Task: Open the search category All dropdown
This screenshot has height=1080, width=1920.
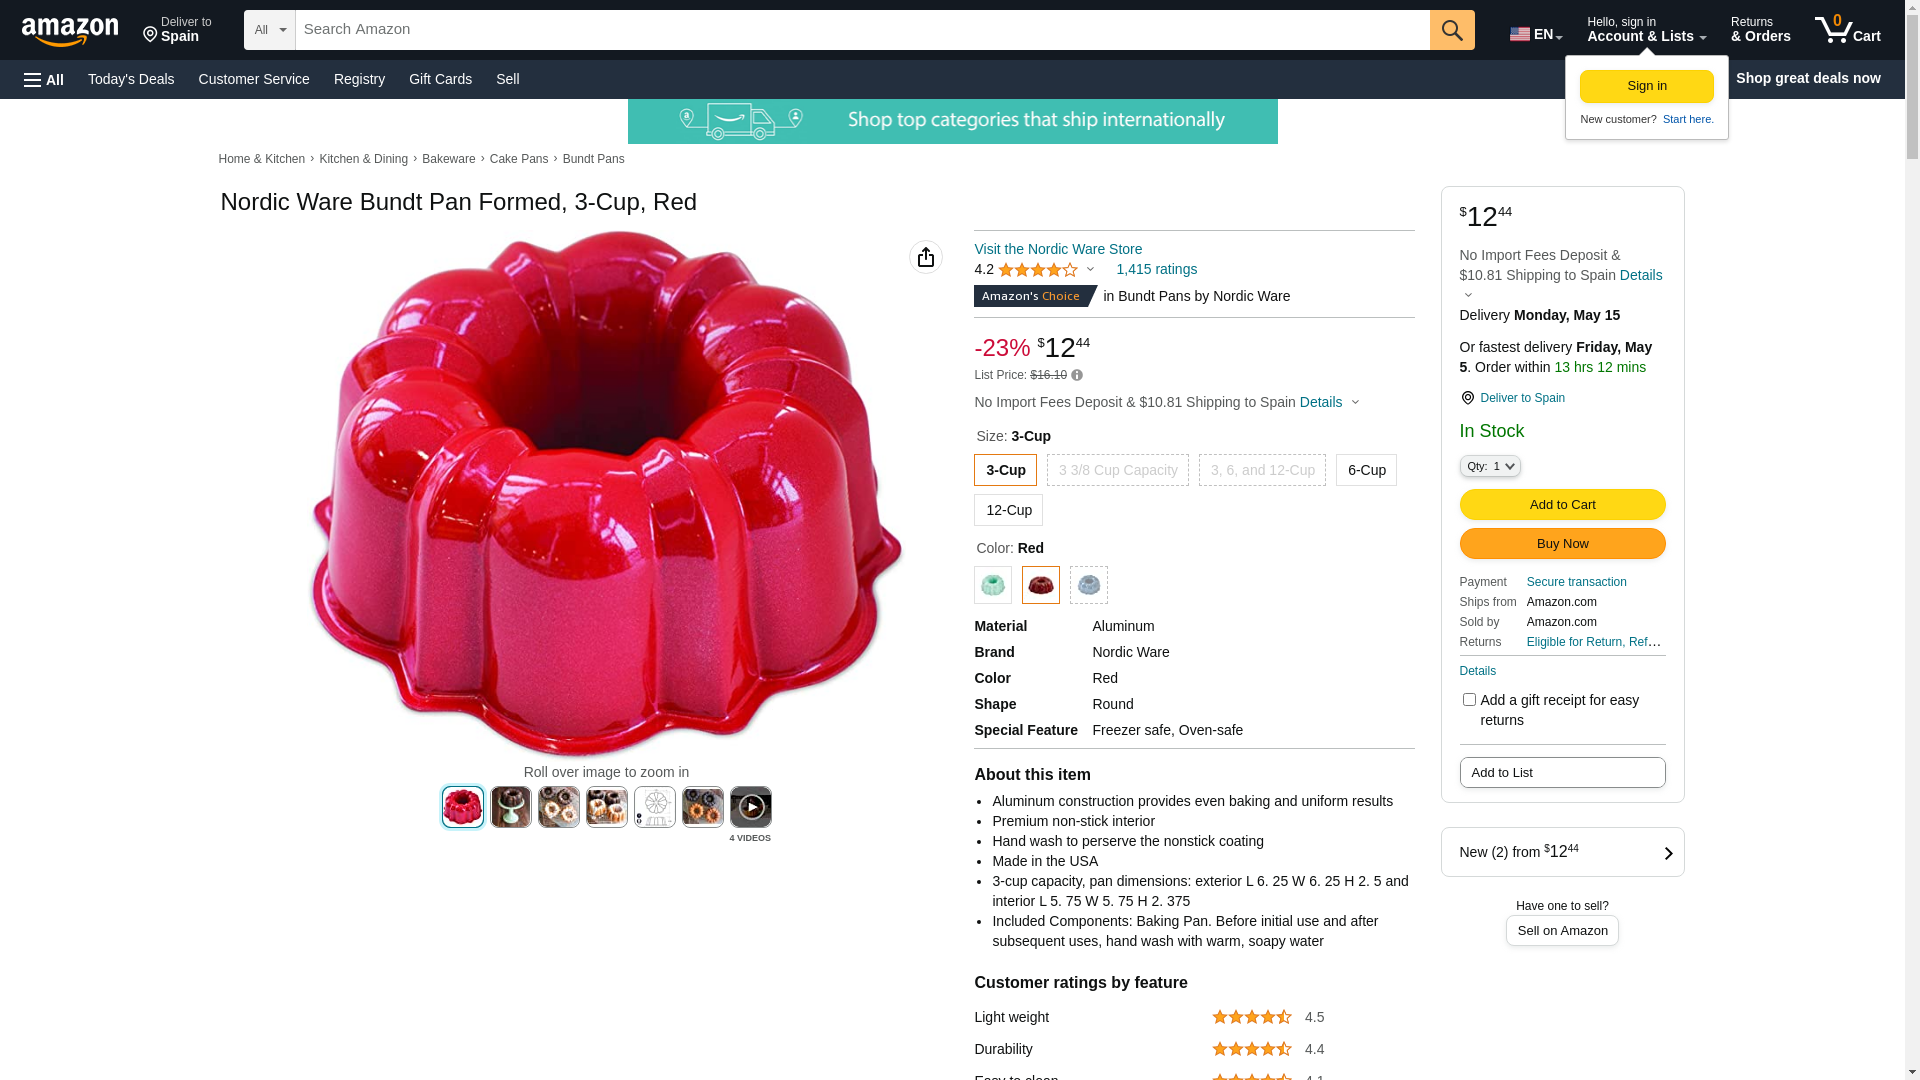Action: click(x=269, y=30)
